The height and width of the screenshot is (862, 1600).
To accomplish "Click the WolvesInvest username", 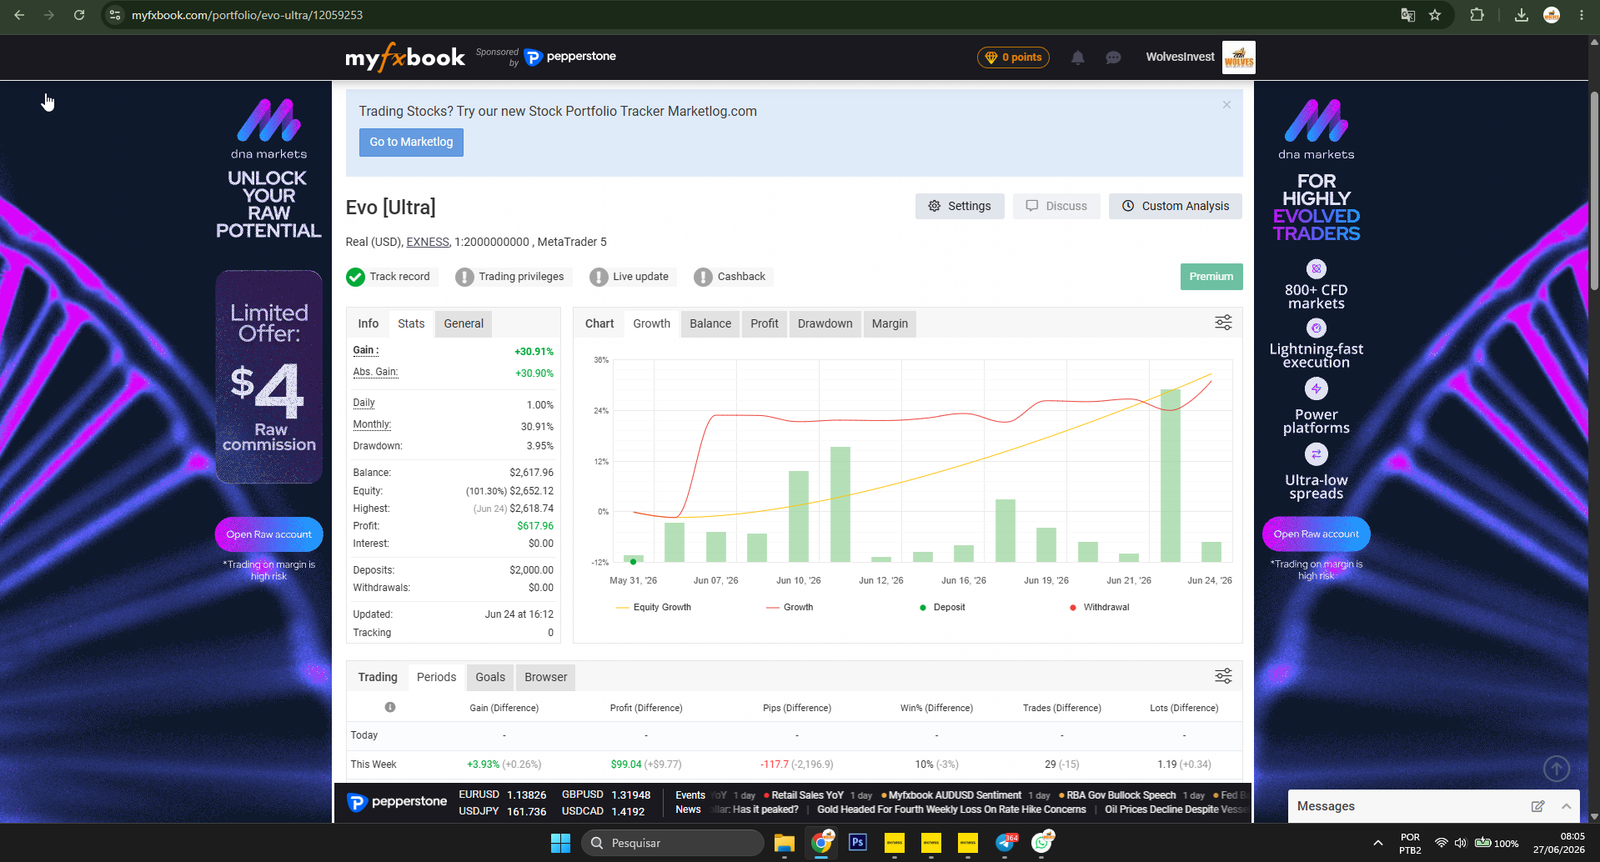I will (1180, 57).
